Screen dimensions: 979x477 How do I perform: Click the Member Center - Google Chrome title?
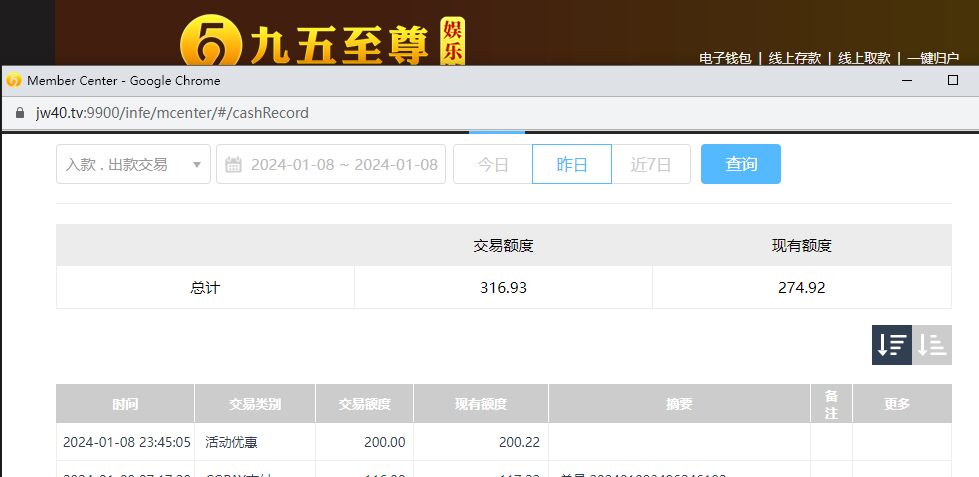tap(124, 81)
